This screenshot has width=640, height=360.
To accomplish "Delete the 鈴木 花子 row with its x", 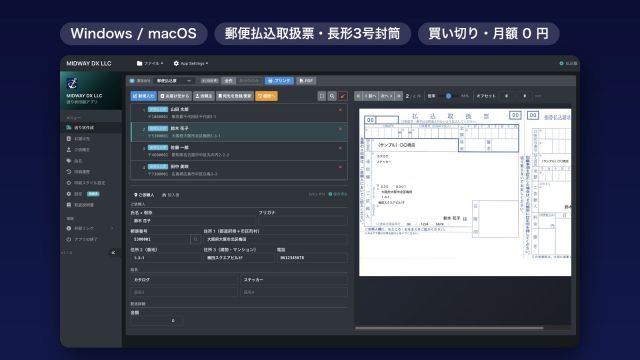I will 340,129.
